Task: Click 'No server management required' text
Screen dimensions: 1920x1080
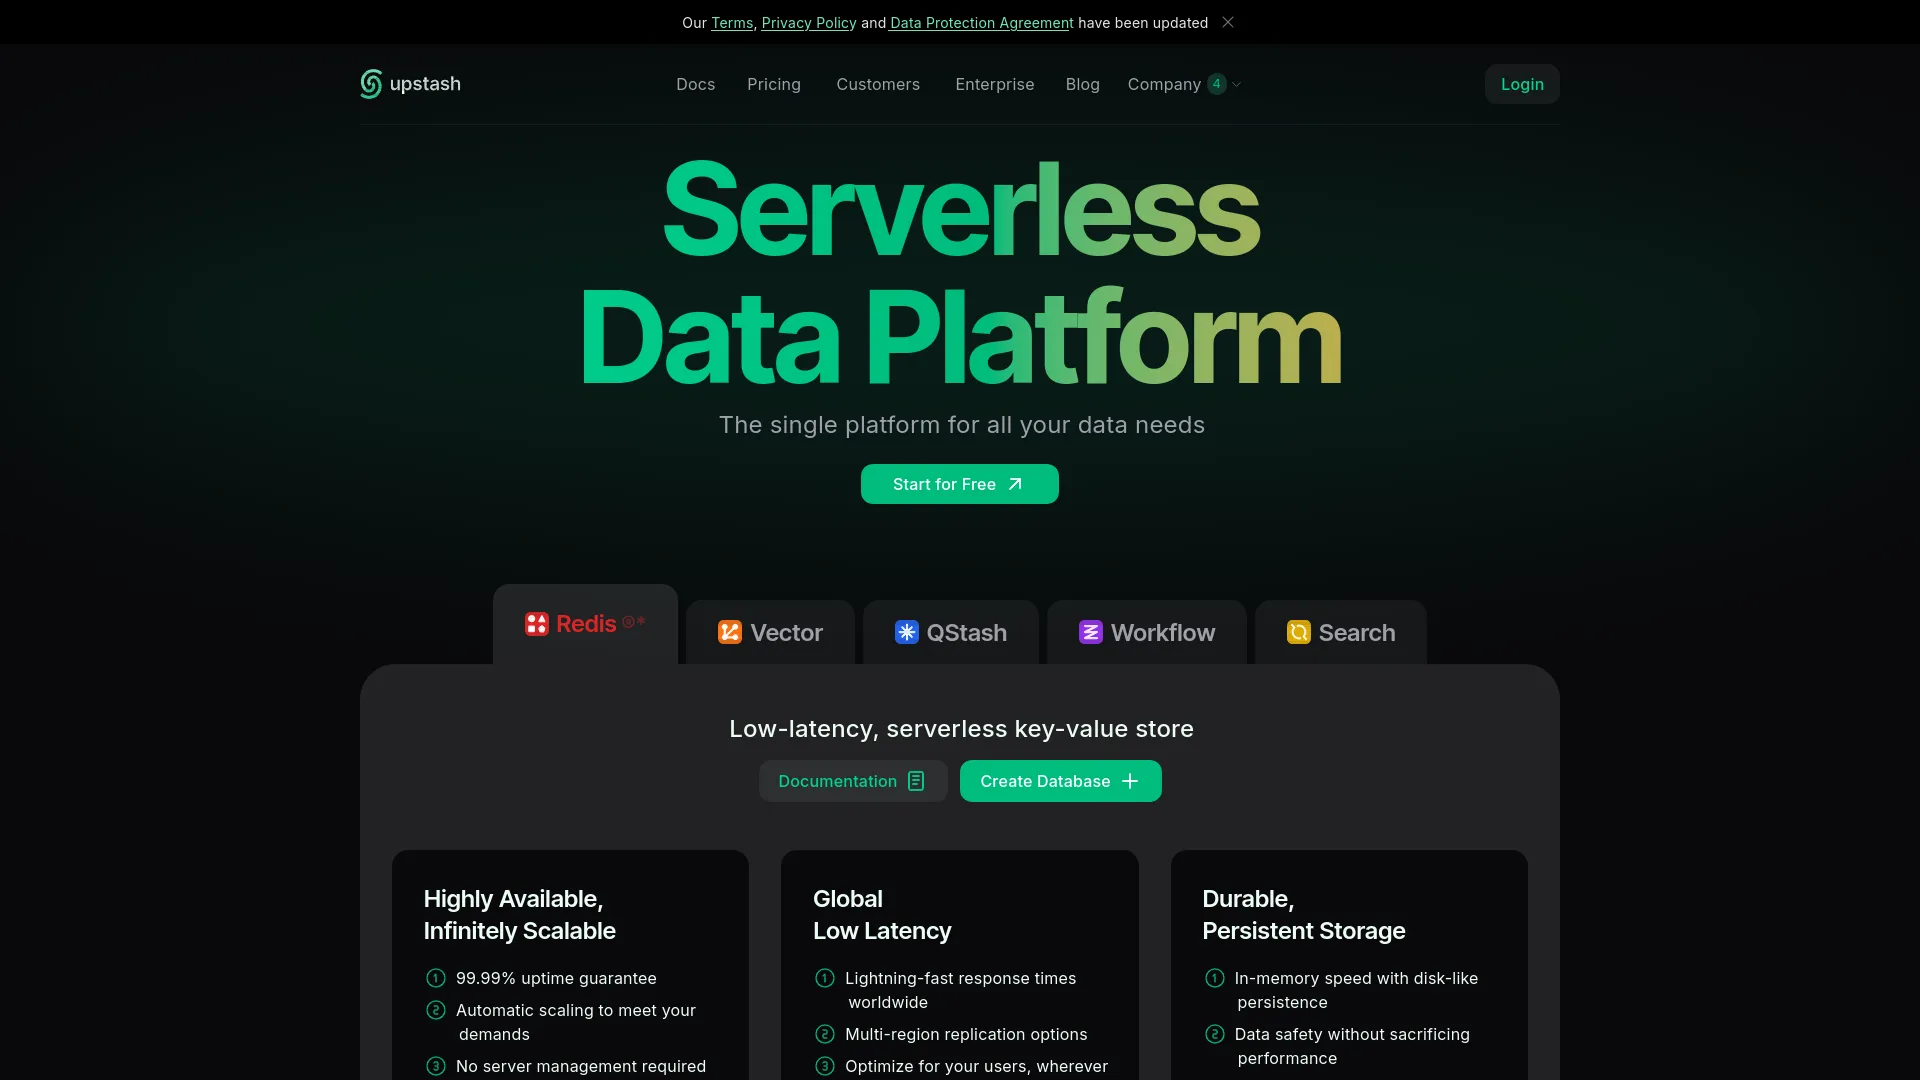Action: [x=581, y=1066]
